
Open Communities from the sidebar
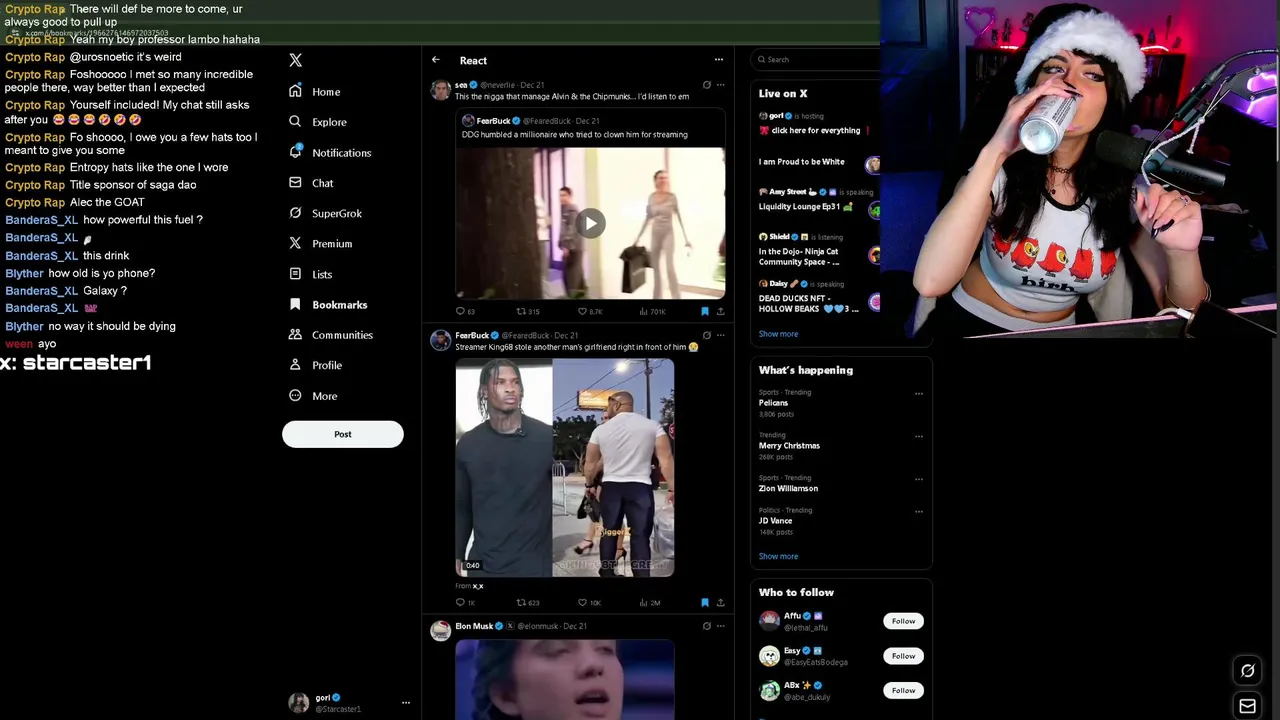(x=331, y=335)
